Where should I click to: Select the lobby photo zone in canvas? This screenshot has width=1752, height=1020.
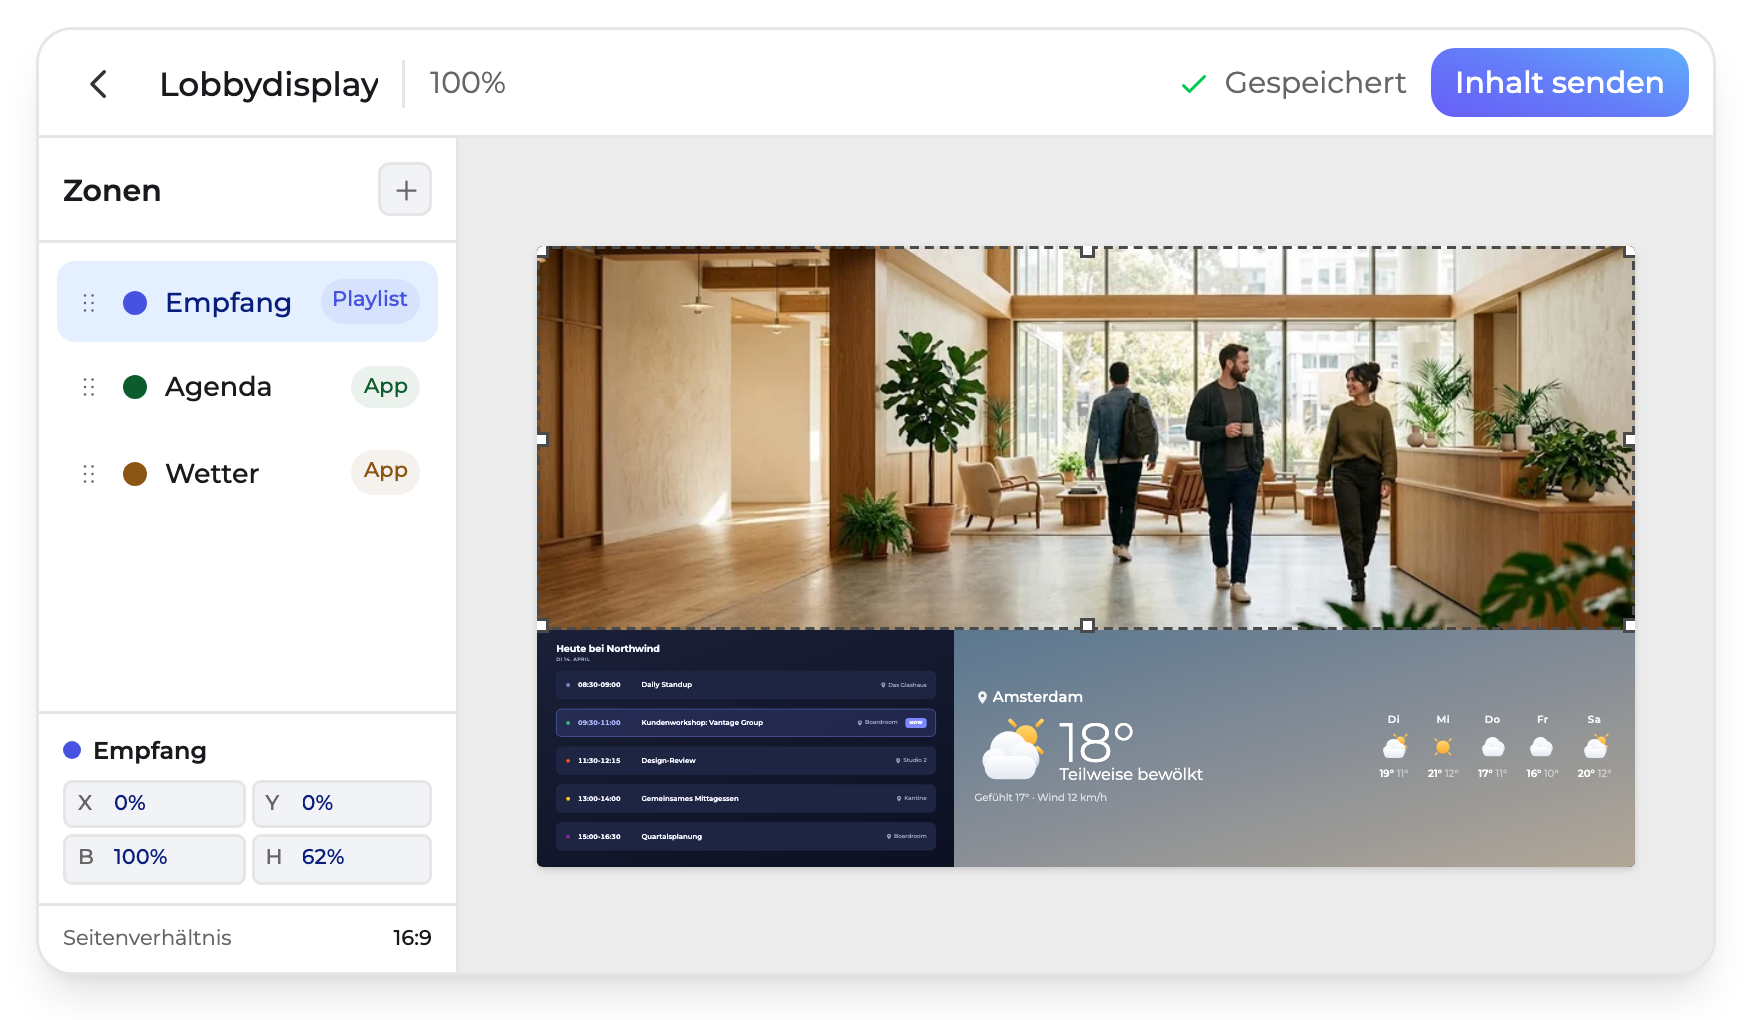(x=1086, y=438)
